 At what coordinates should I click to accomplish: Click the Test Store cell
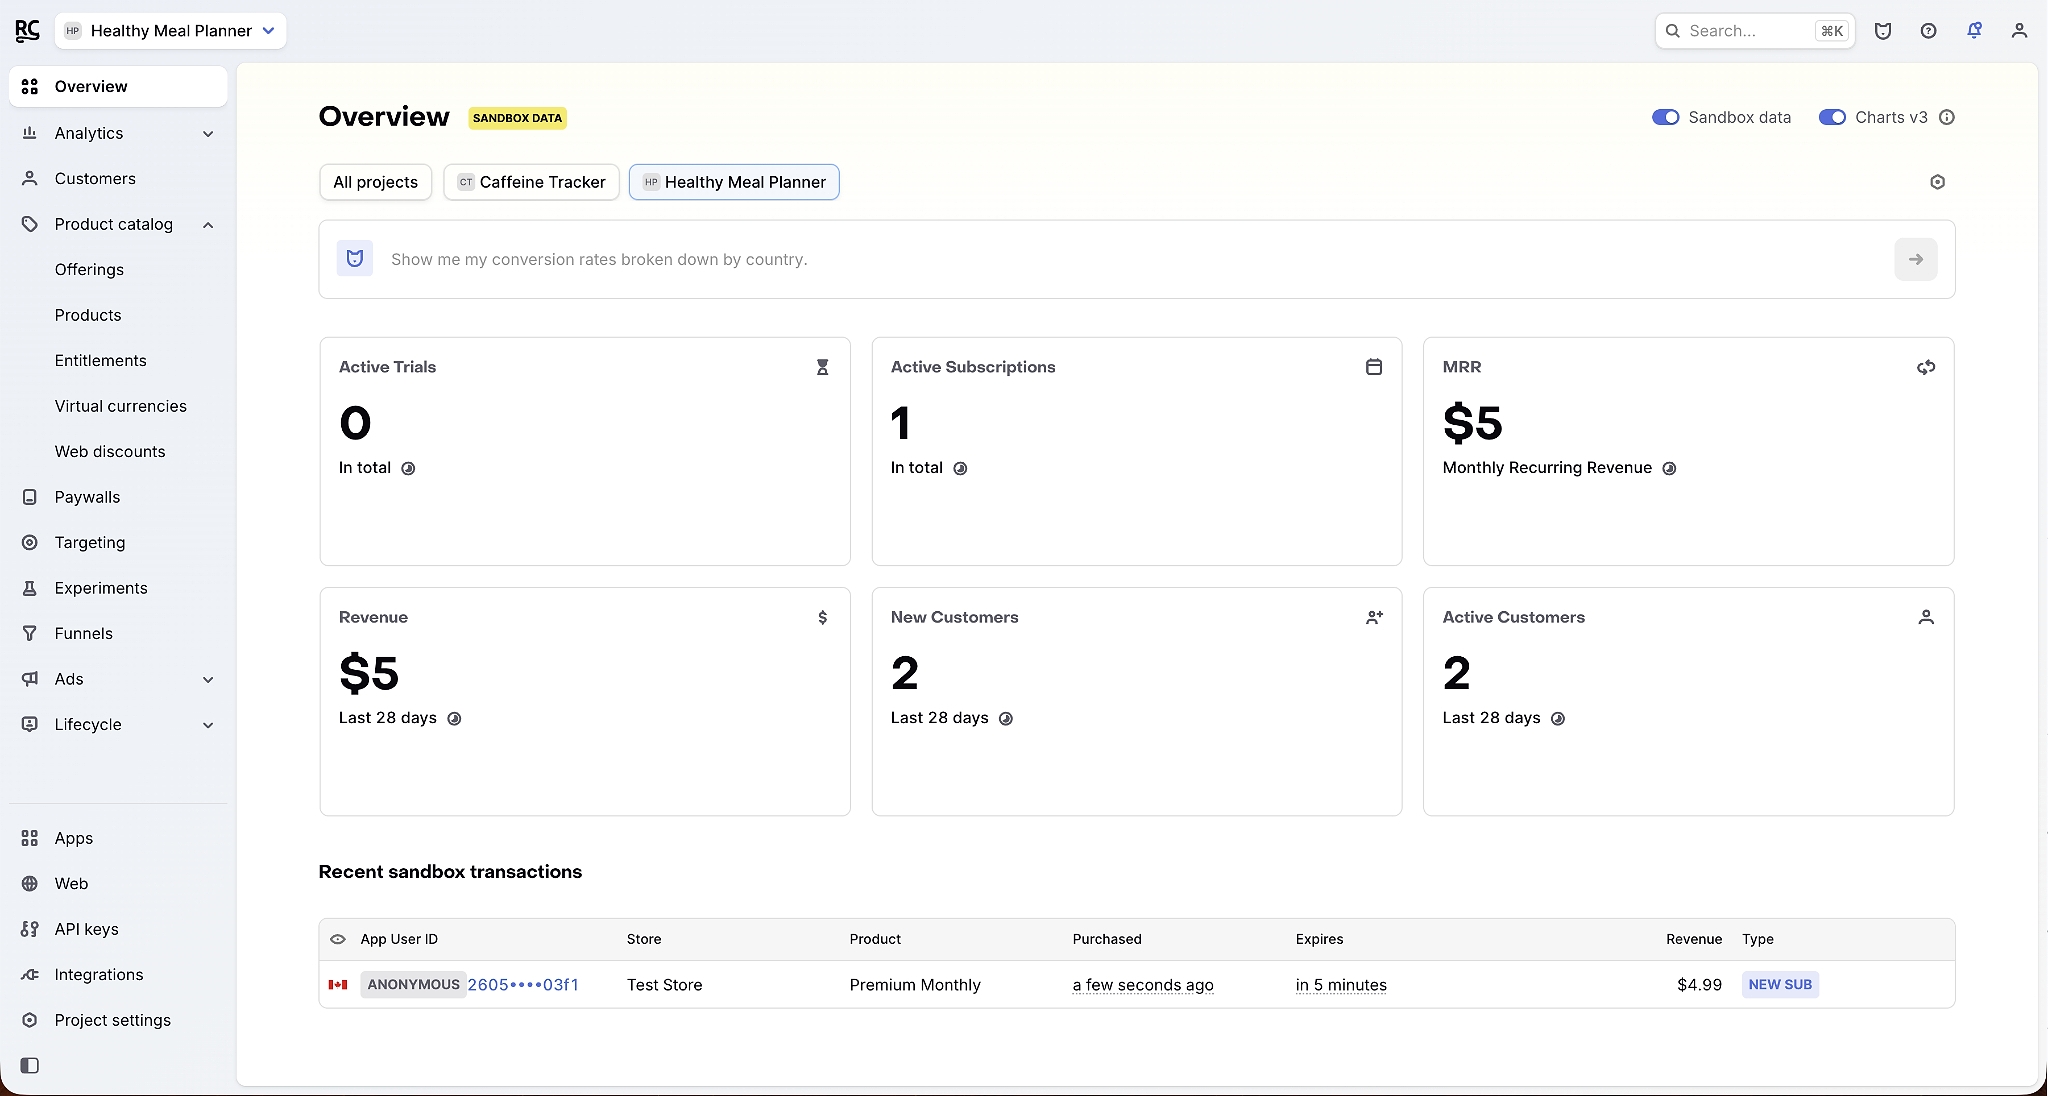(664, 985)
